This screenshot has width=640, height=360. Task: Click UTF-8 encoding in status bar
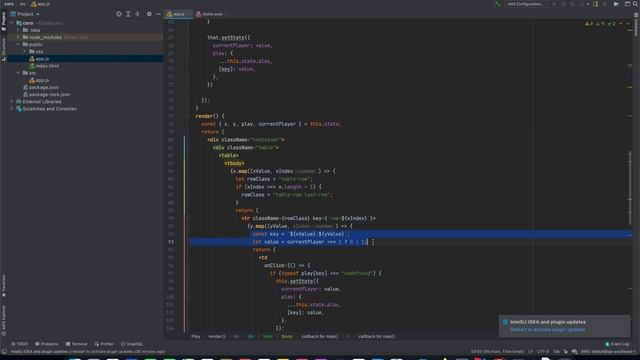(x=543, y=351)
